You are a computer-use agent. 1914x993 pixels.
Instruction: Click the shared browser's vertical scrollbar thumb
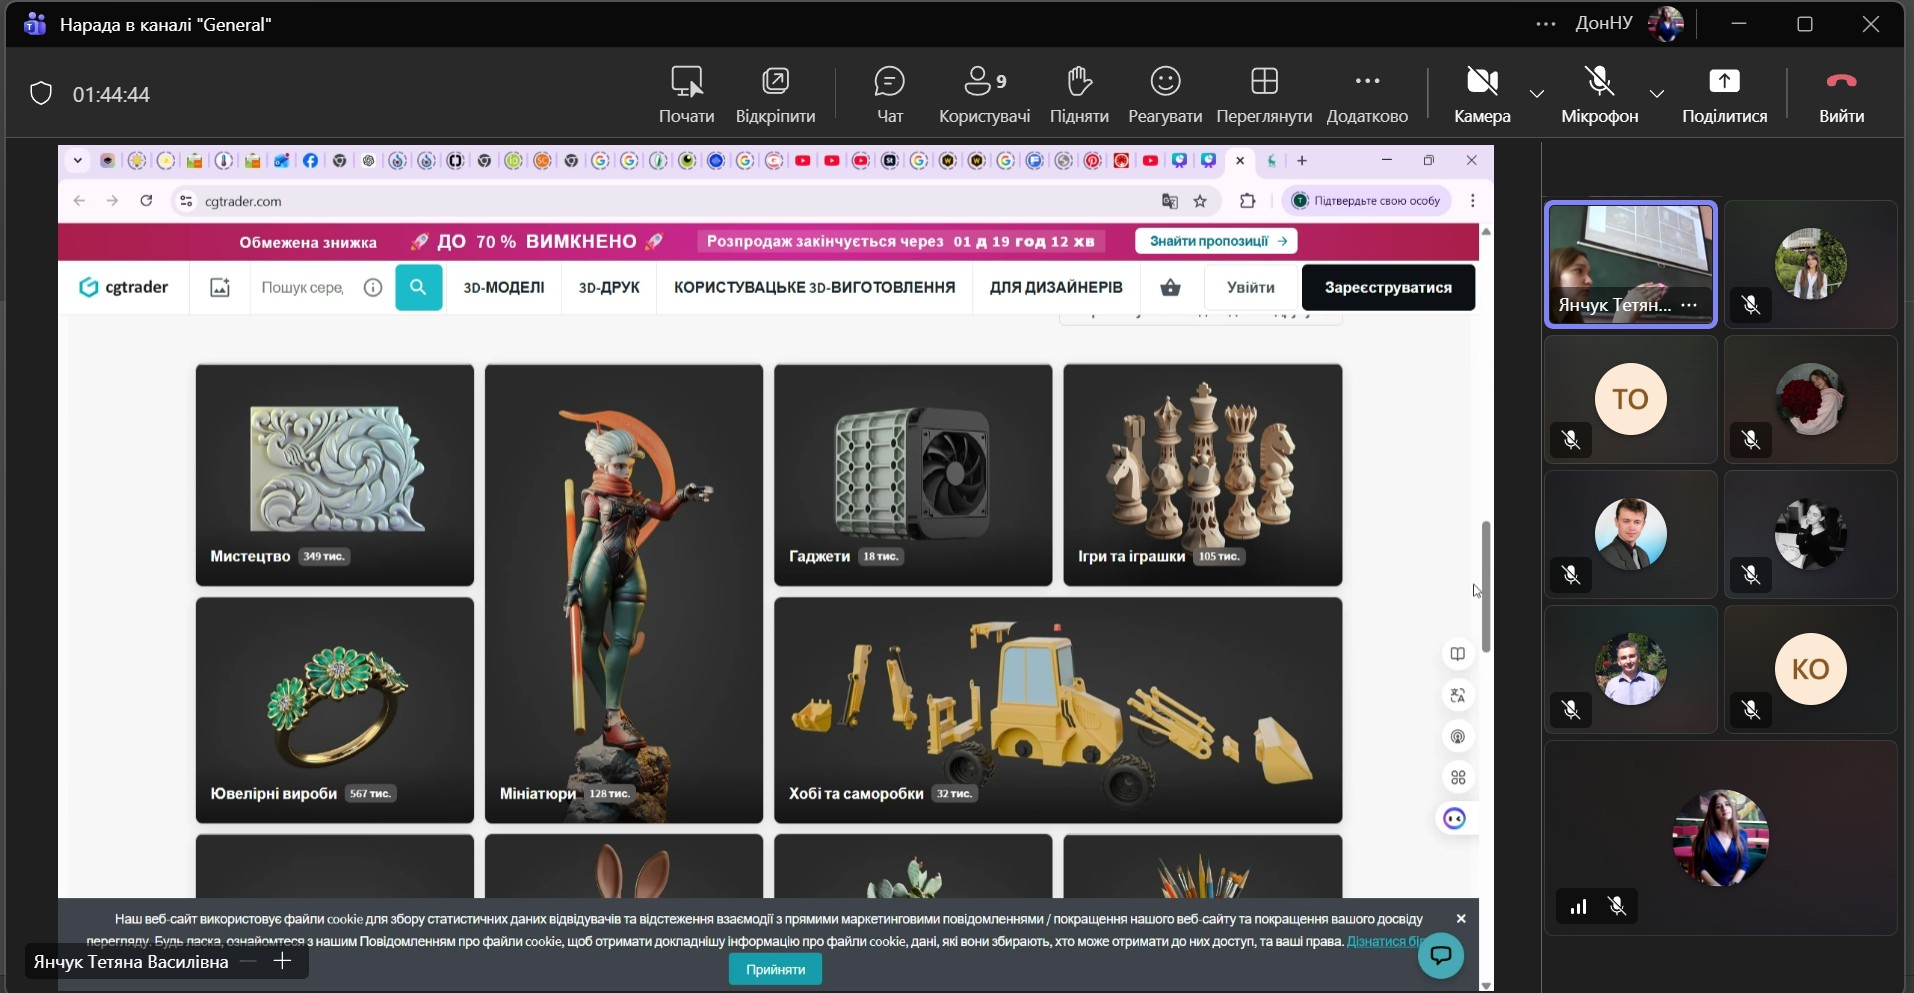point(1486,586)
